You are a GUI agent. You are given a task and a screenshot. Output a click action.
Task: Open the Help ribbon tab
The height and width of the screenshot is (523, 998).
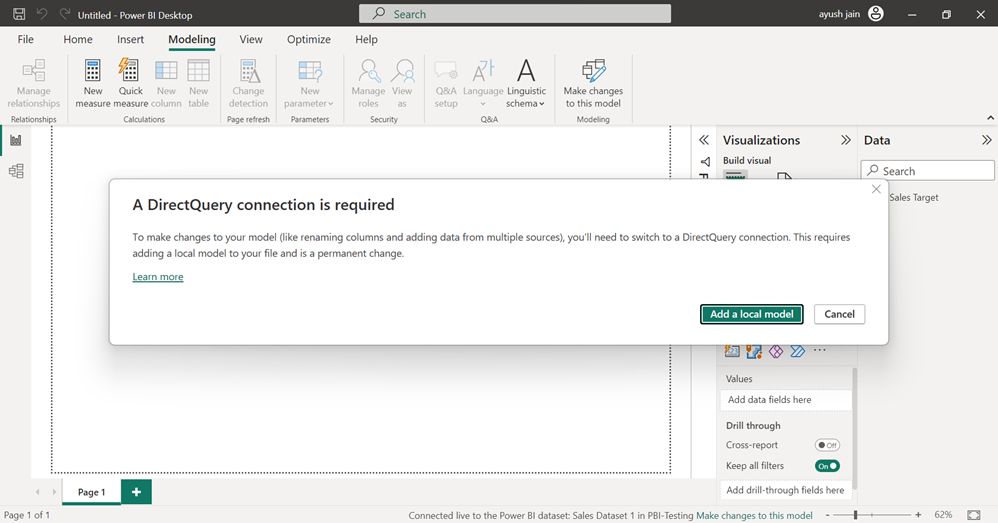click(366, 39)
